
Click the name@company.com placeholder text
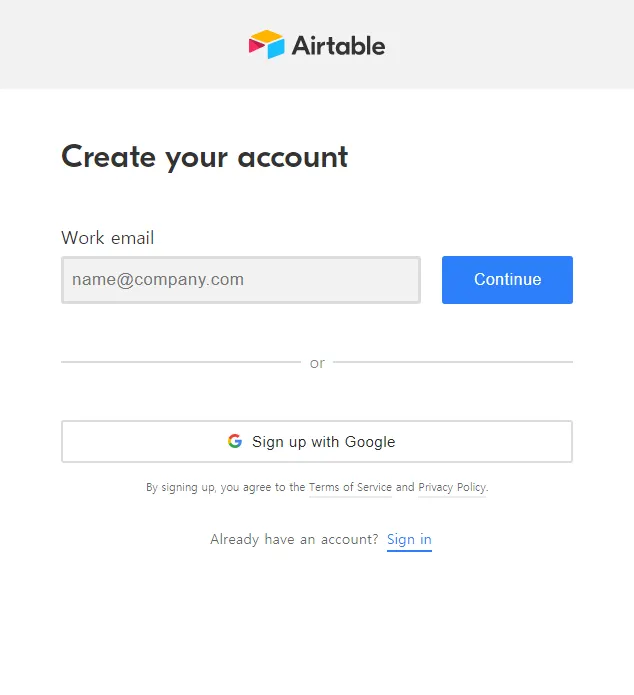158,280
